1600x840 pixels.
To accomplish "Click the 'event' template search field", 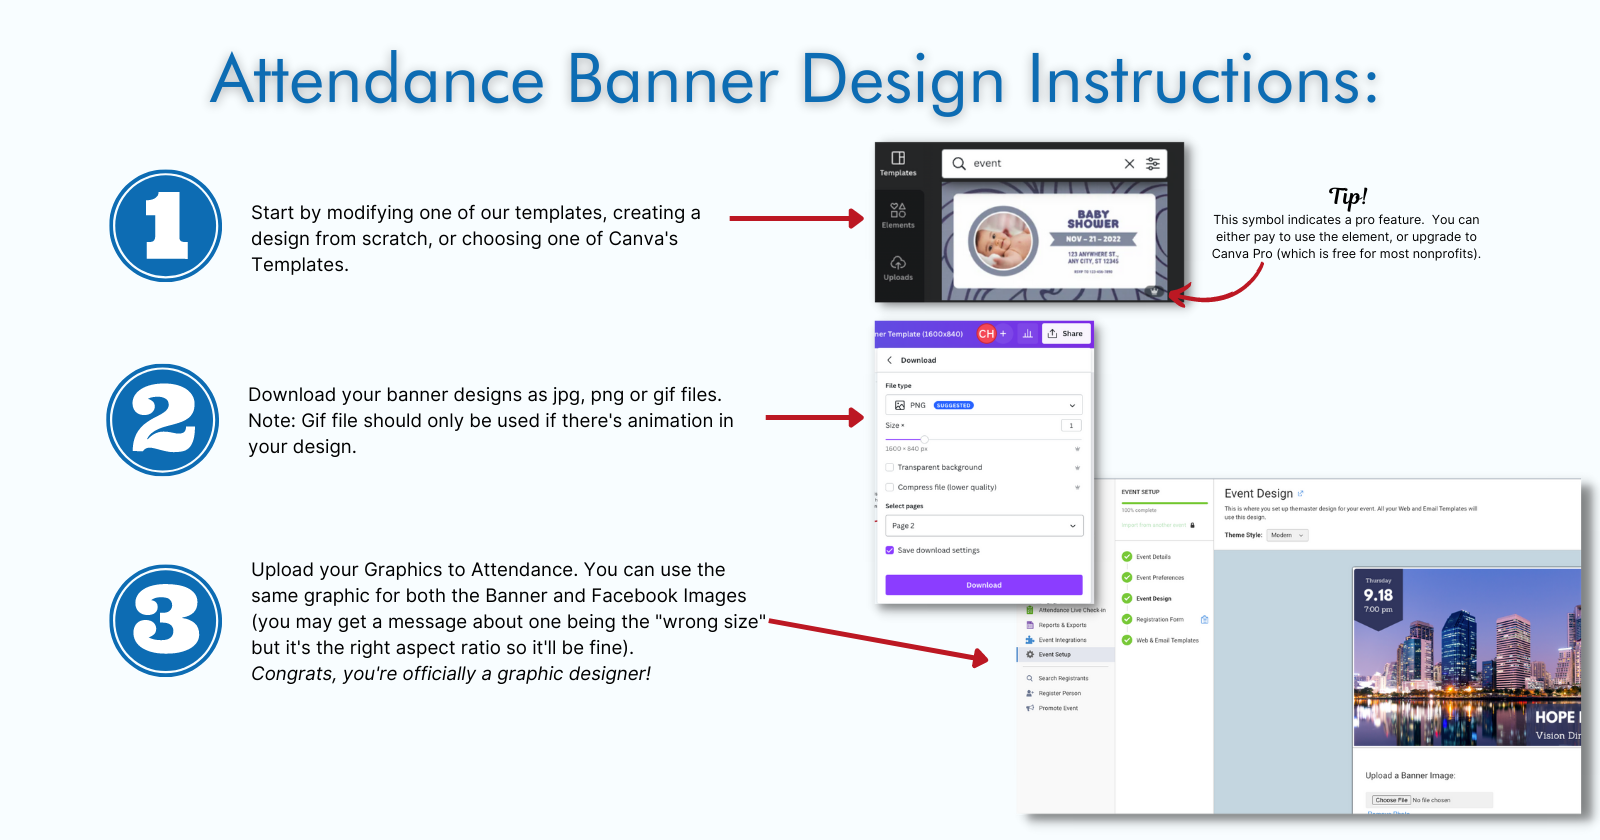I will coord(1054,163).
